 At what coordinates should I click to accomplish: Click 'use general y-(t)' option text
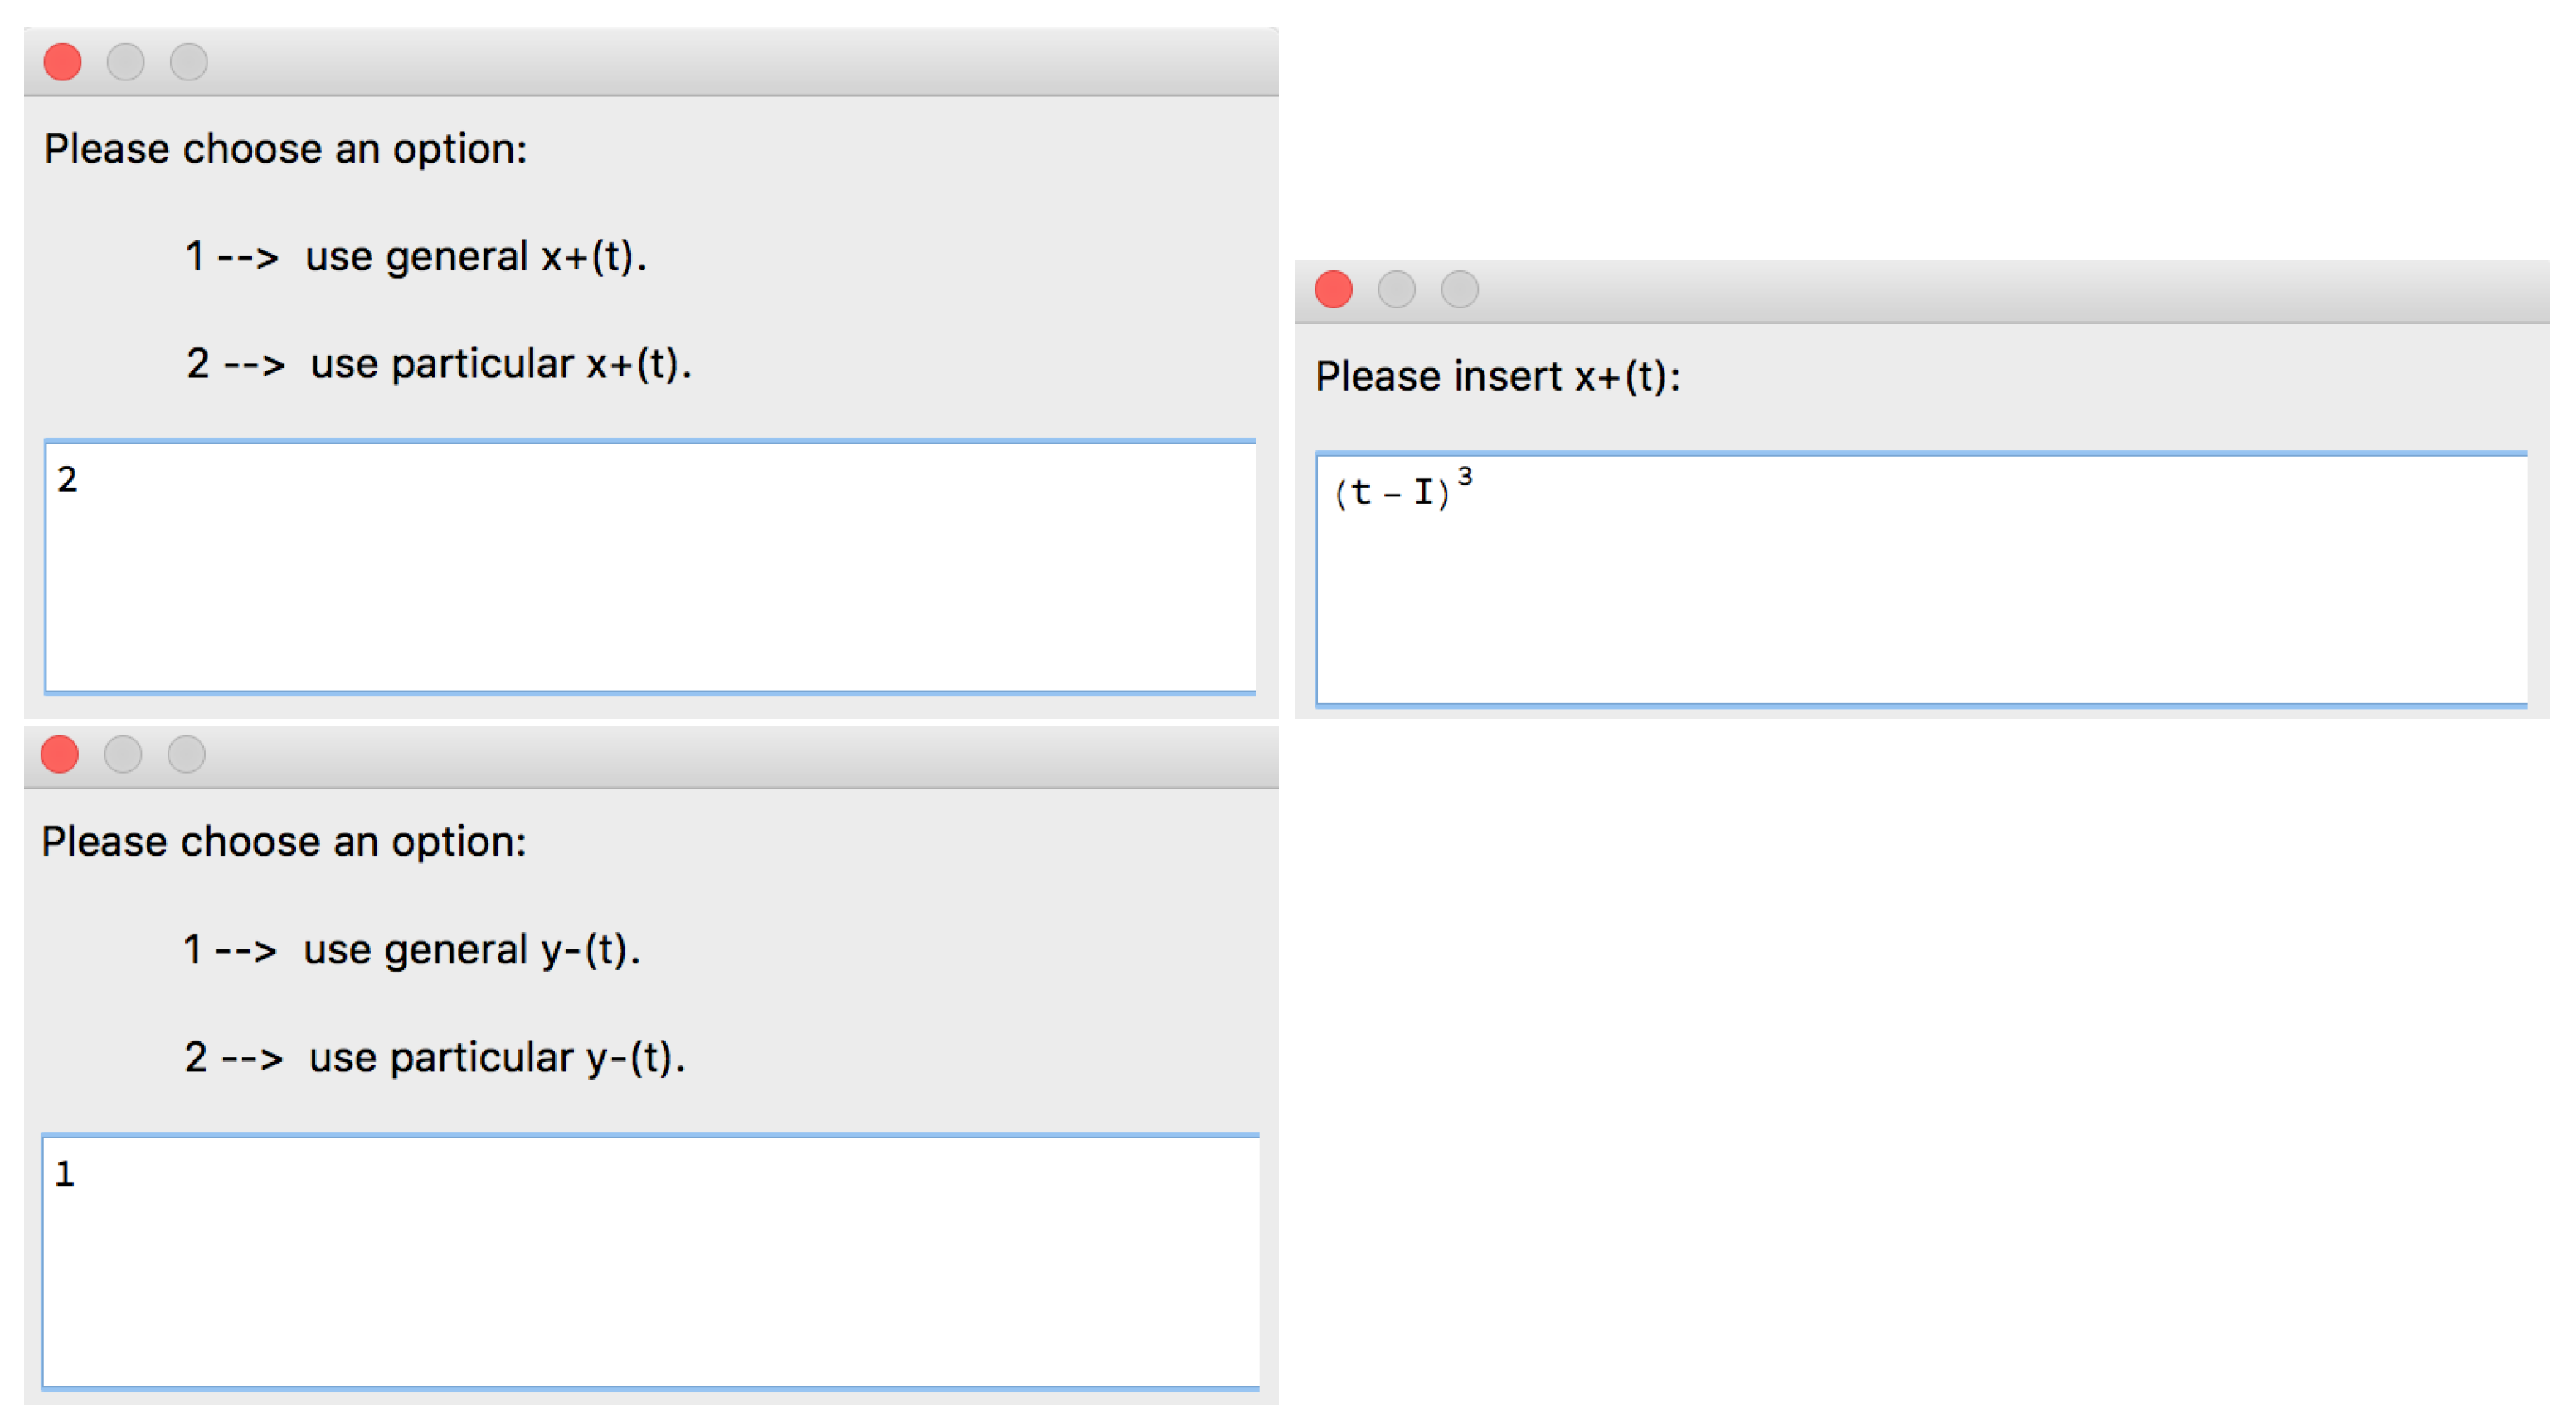(471, 950)
